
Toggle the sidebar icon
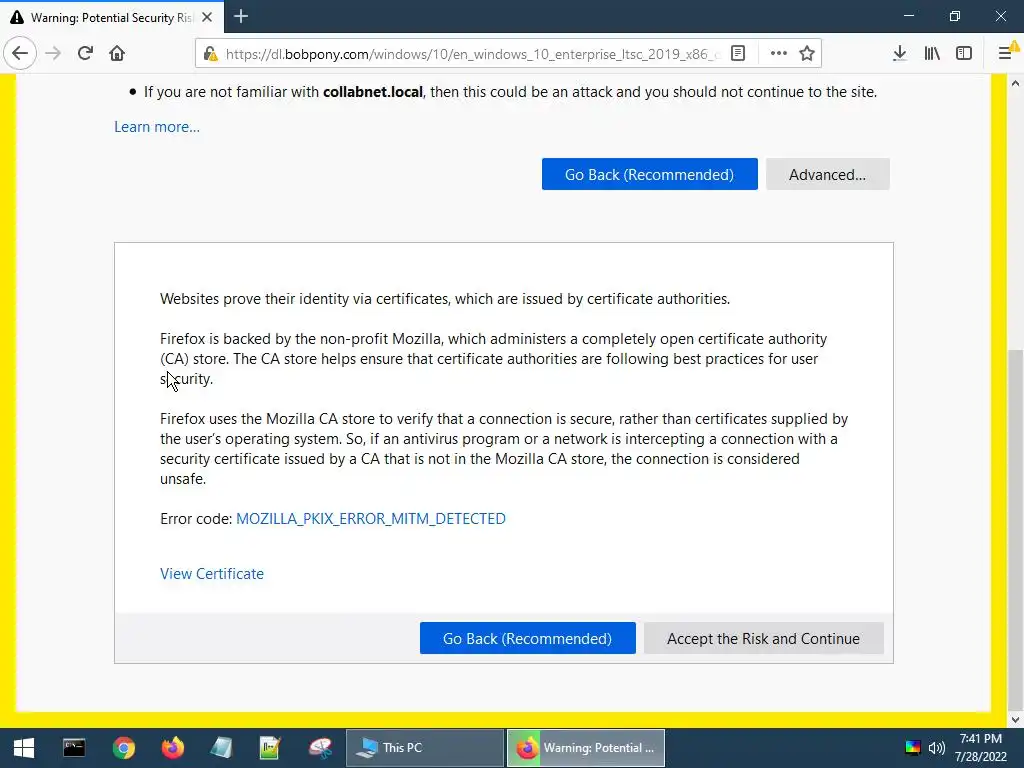tap(964, 54)
